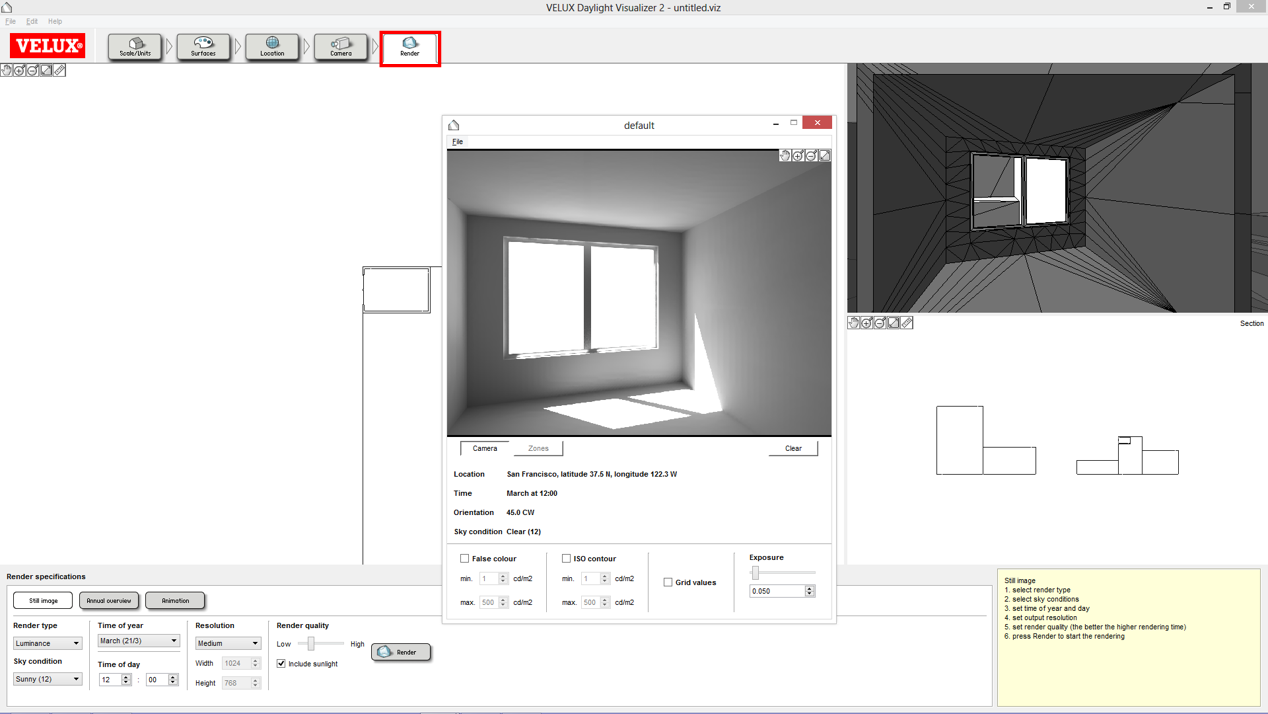
Task: Open the Time of year March dropdown
Action: (x=138, y=641)
